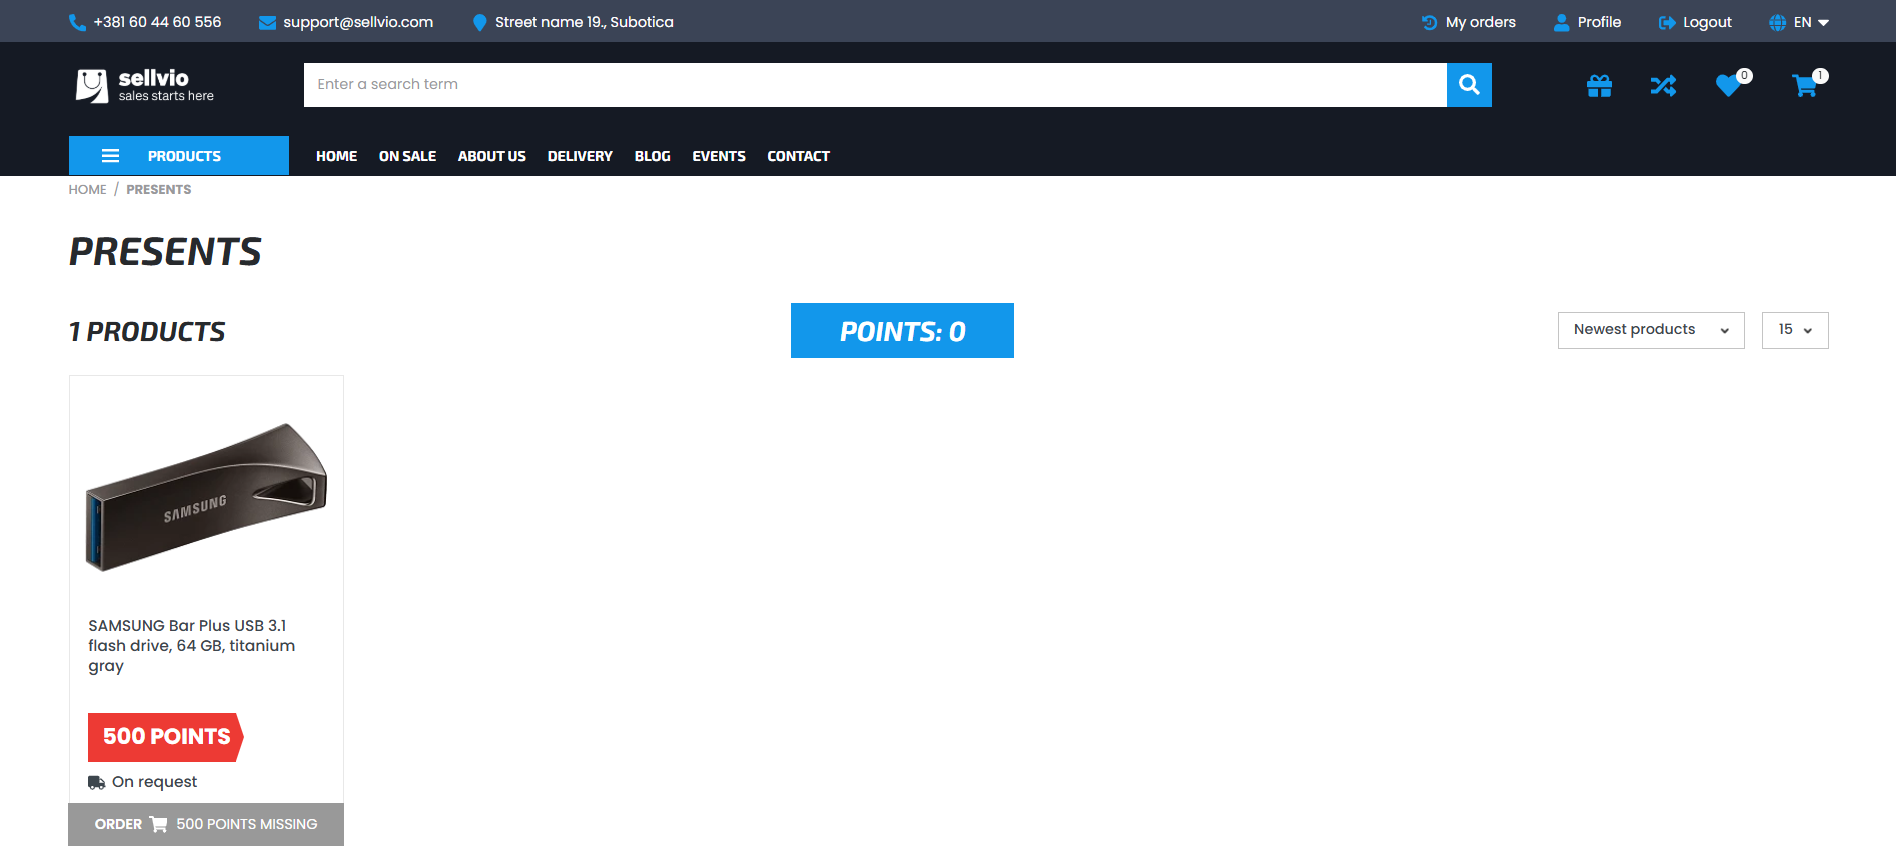Open the shopping cart icon

pyautogui.click(x=1805, y=86)
